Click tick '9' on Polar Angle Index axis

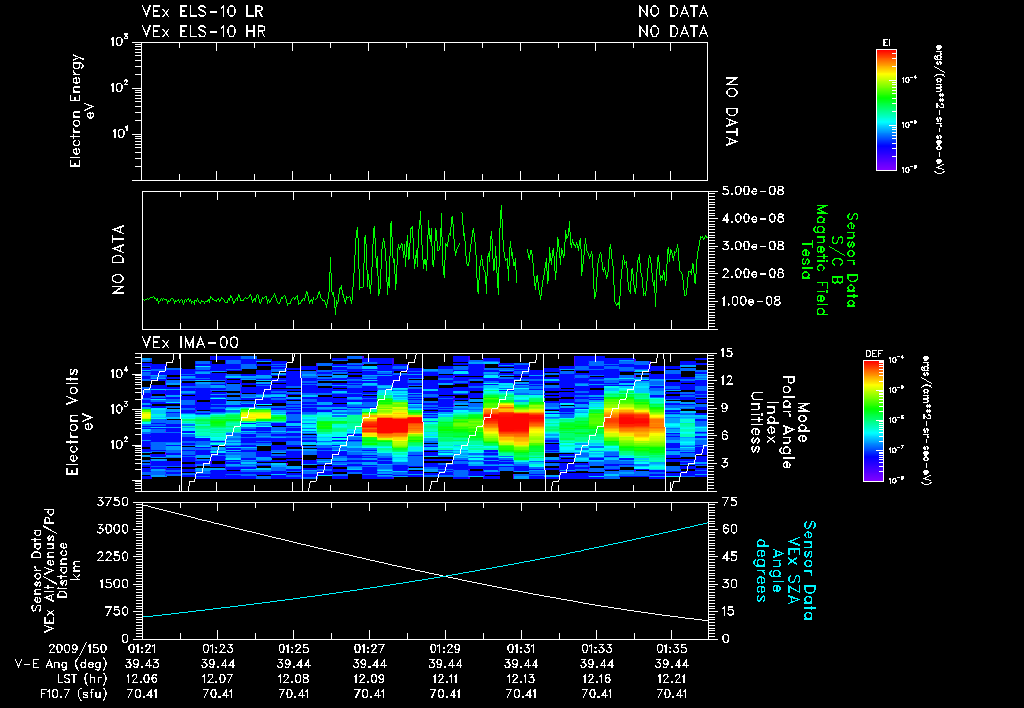pyautogui.click(x=726, y=408)
